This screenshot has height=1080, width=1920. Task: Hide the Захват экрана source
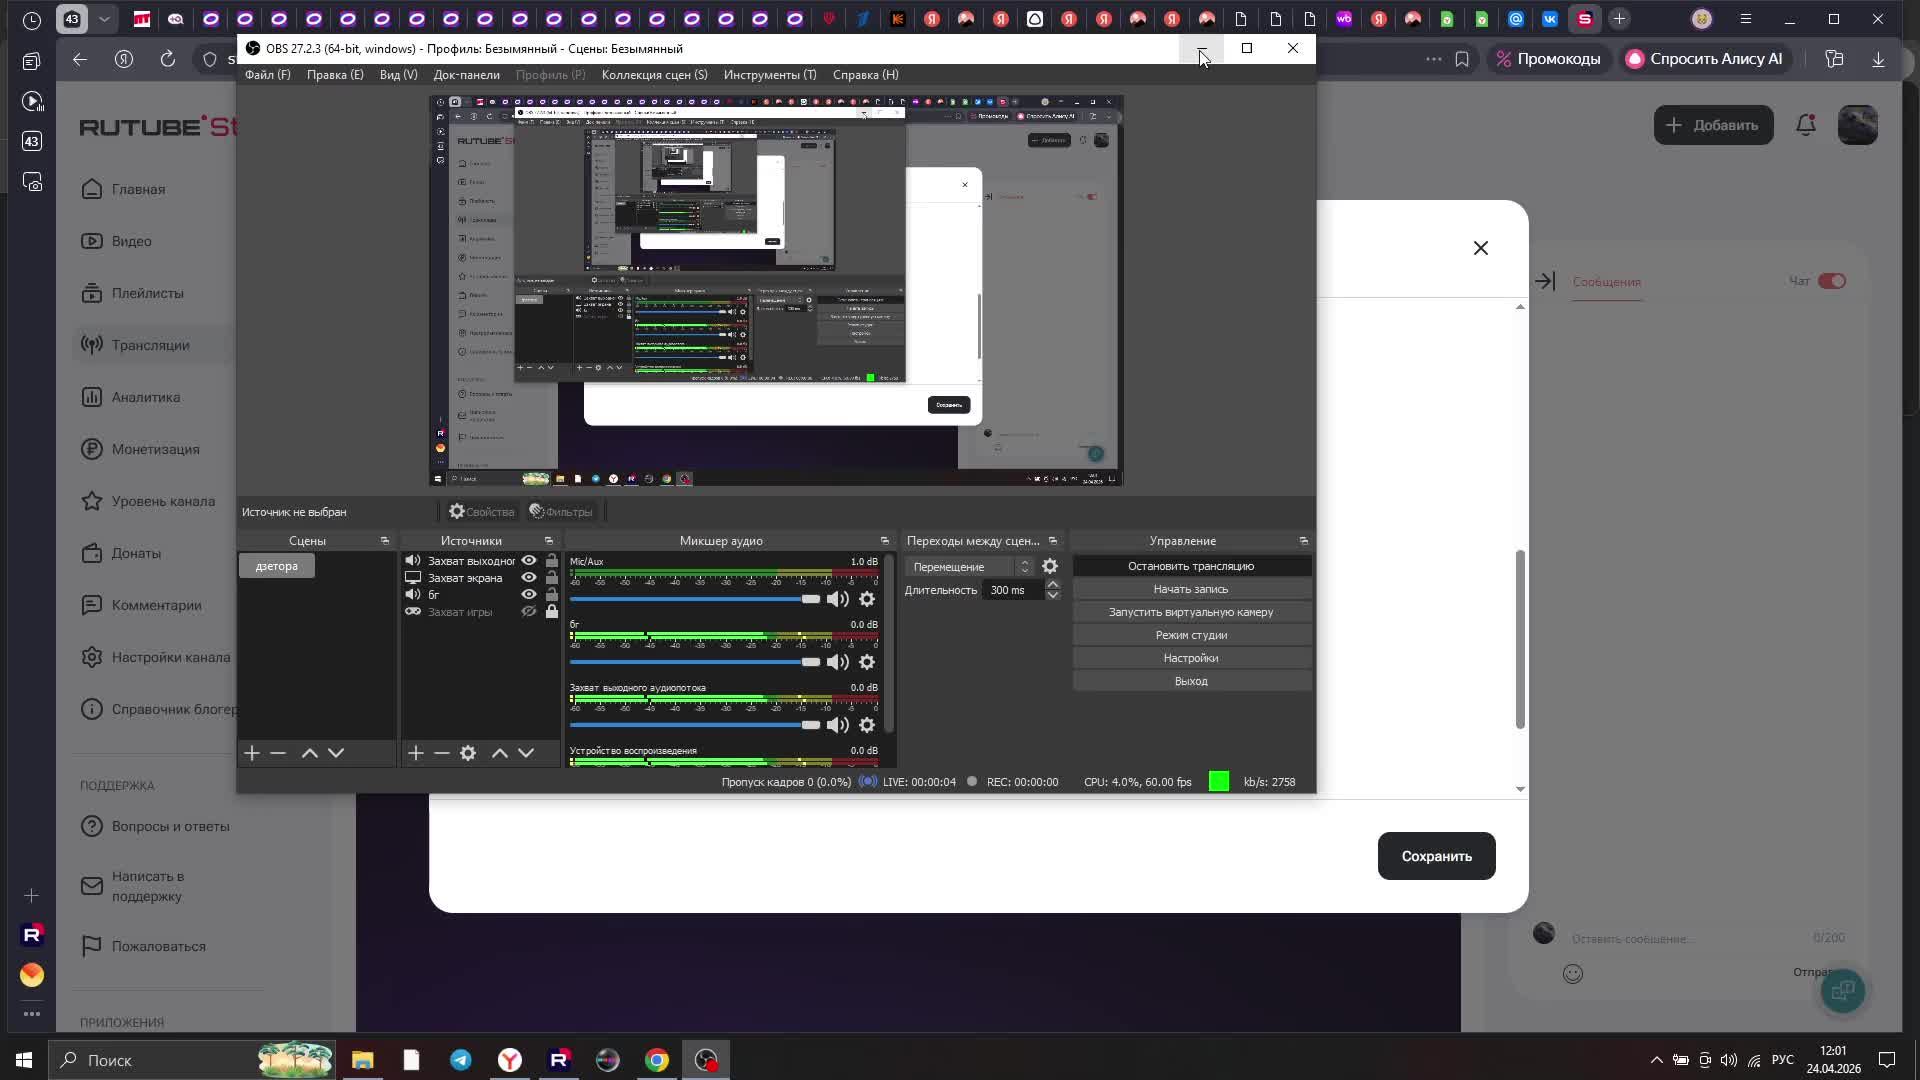coord(529,577)
